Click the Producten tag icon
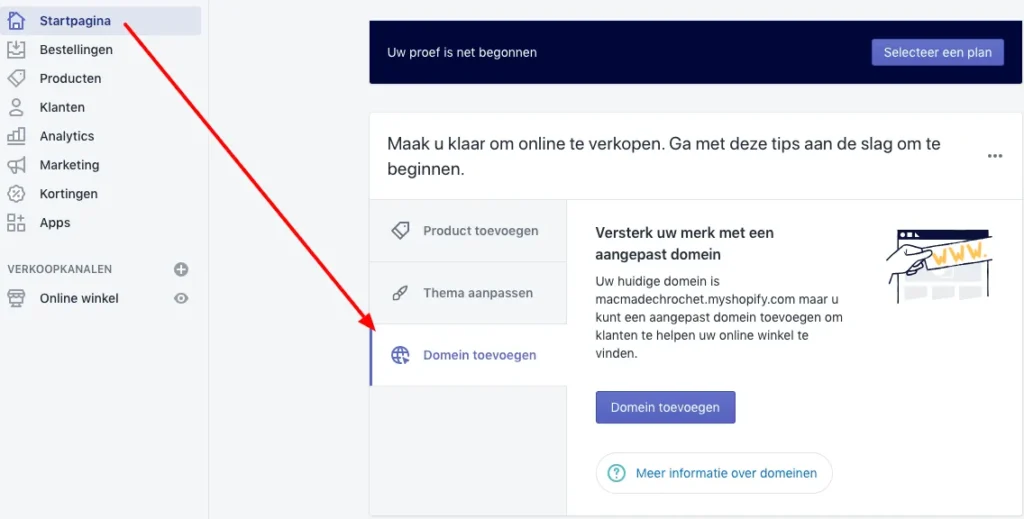This screenshot has height=519, width=1024. pyautogui.click(x=16, y=78)
